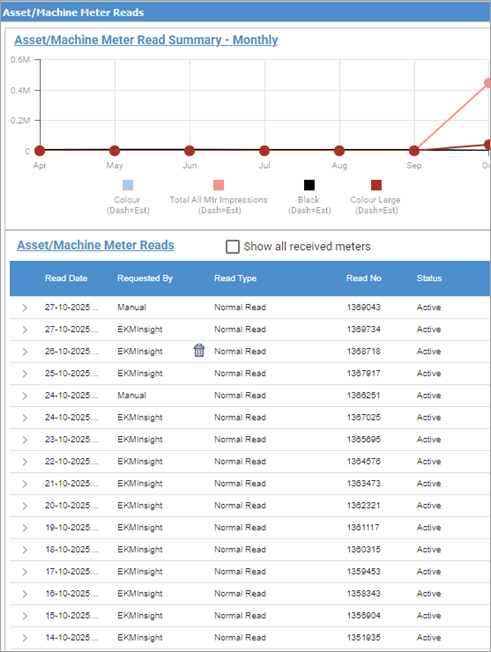
Task: Open the Asset/Machine Meter Reads link above the table
Action: point(96,245)
